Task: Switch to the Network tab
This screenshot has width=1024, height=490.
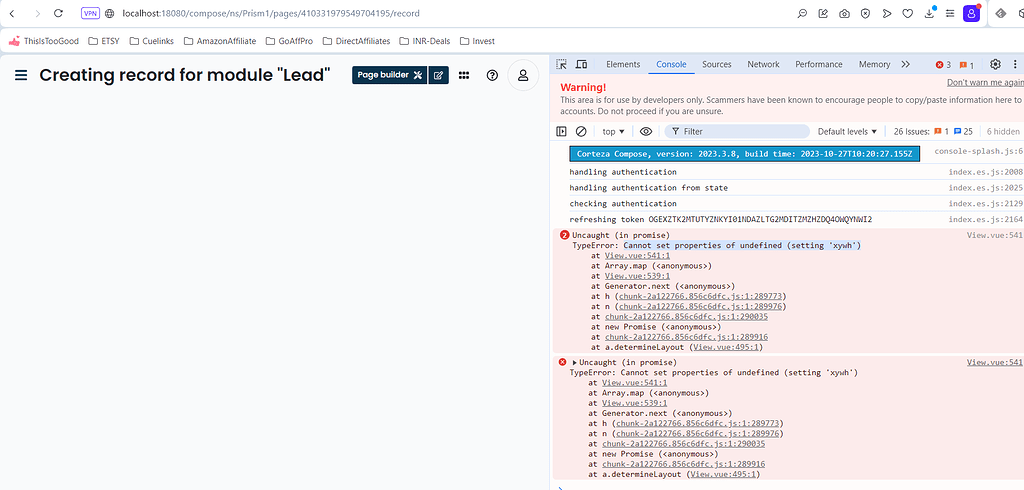Action: pos(763,64)
